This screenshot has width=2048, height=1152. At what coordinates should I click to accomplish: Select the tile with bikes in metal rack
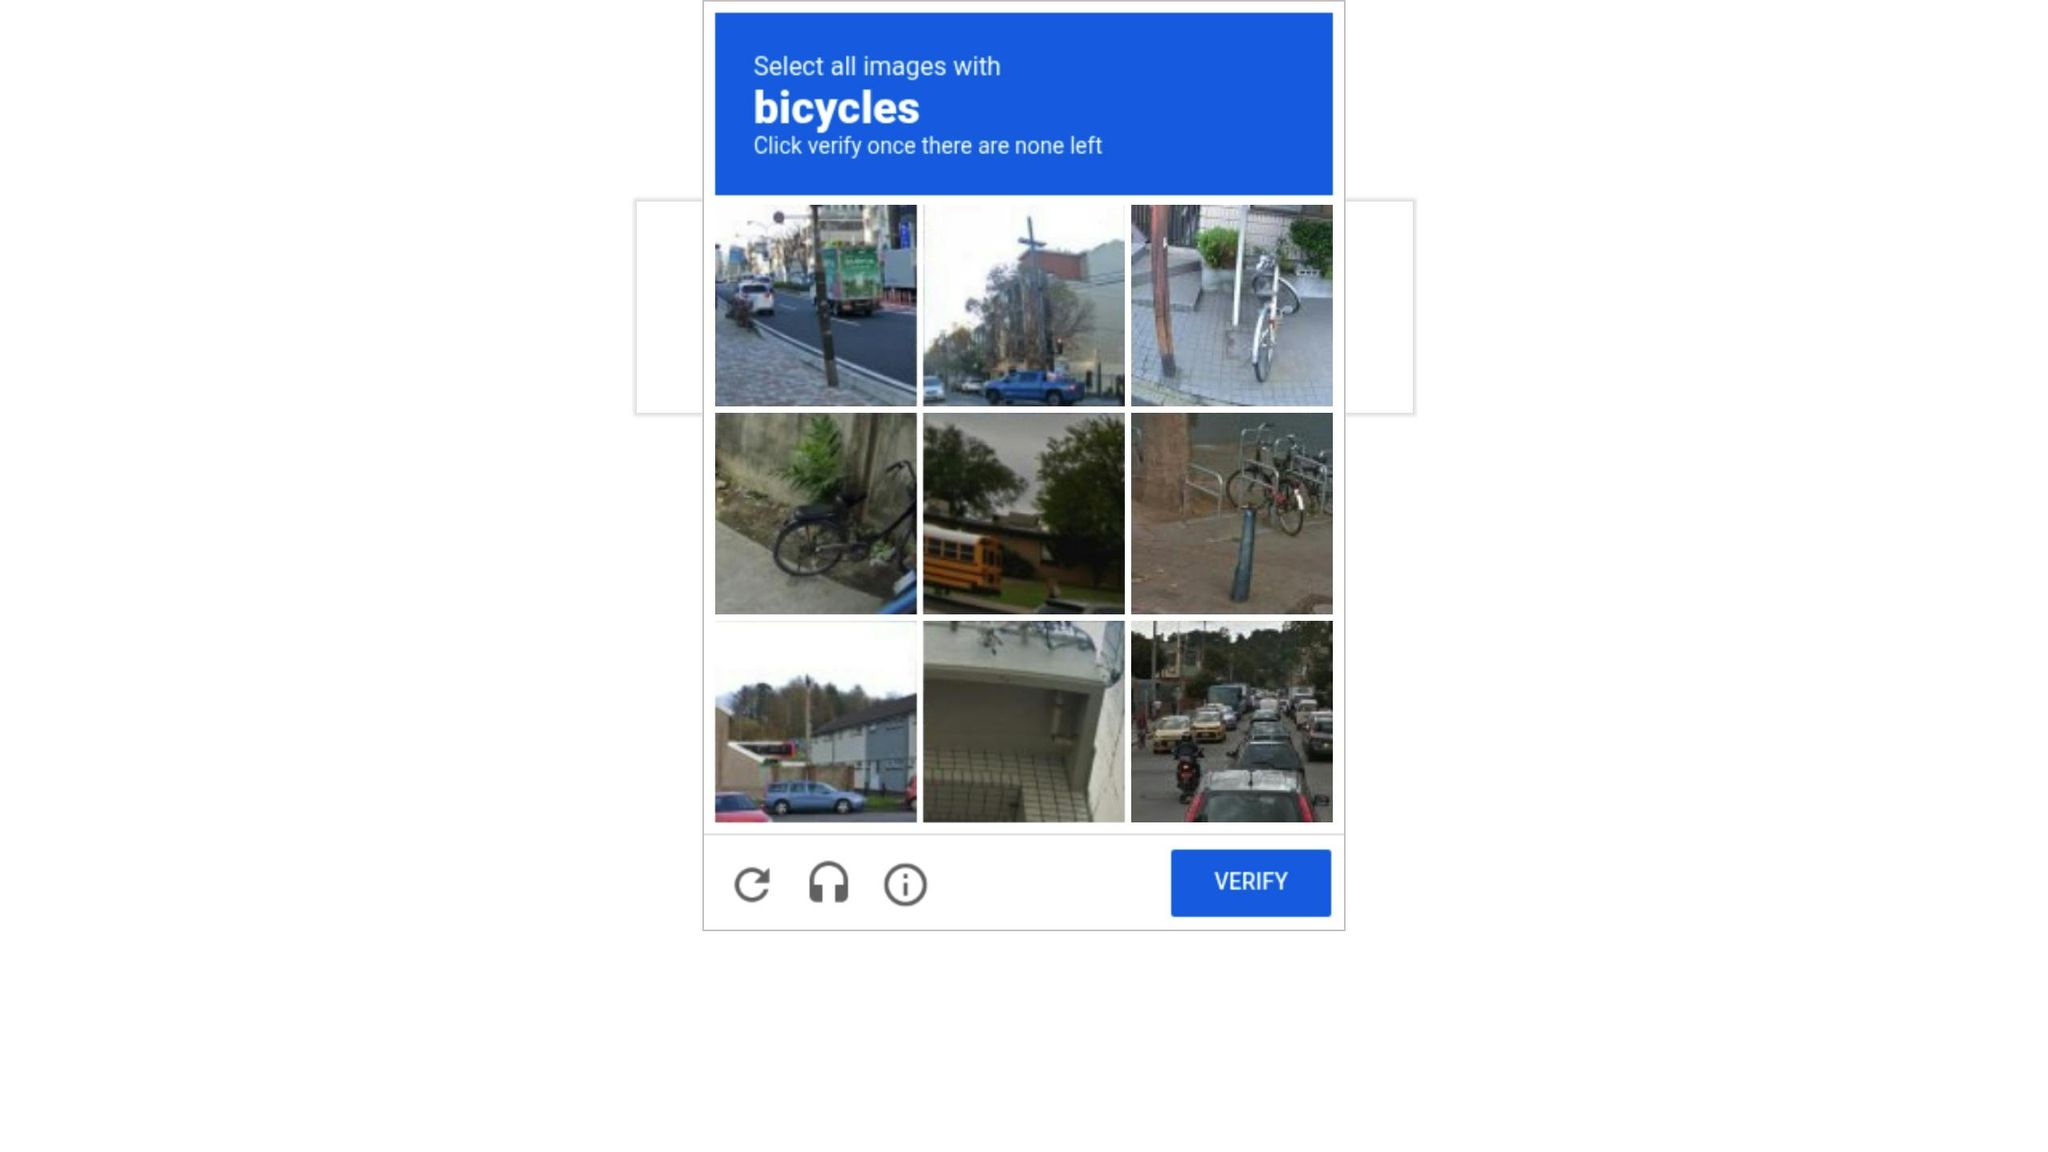click(x=1231, y=513)
